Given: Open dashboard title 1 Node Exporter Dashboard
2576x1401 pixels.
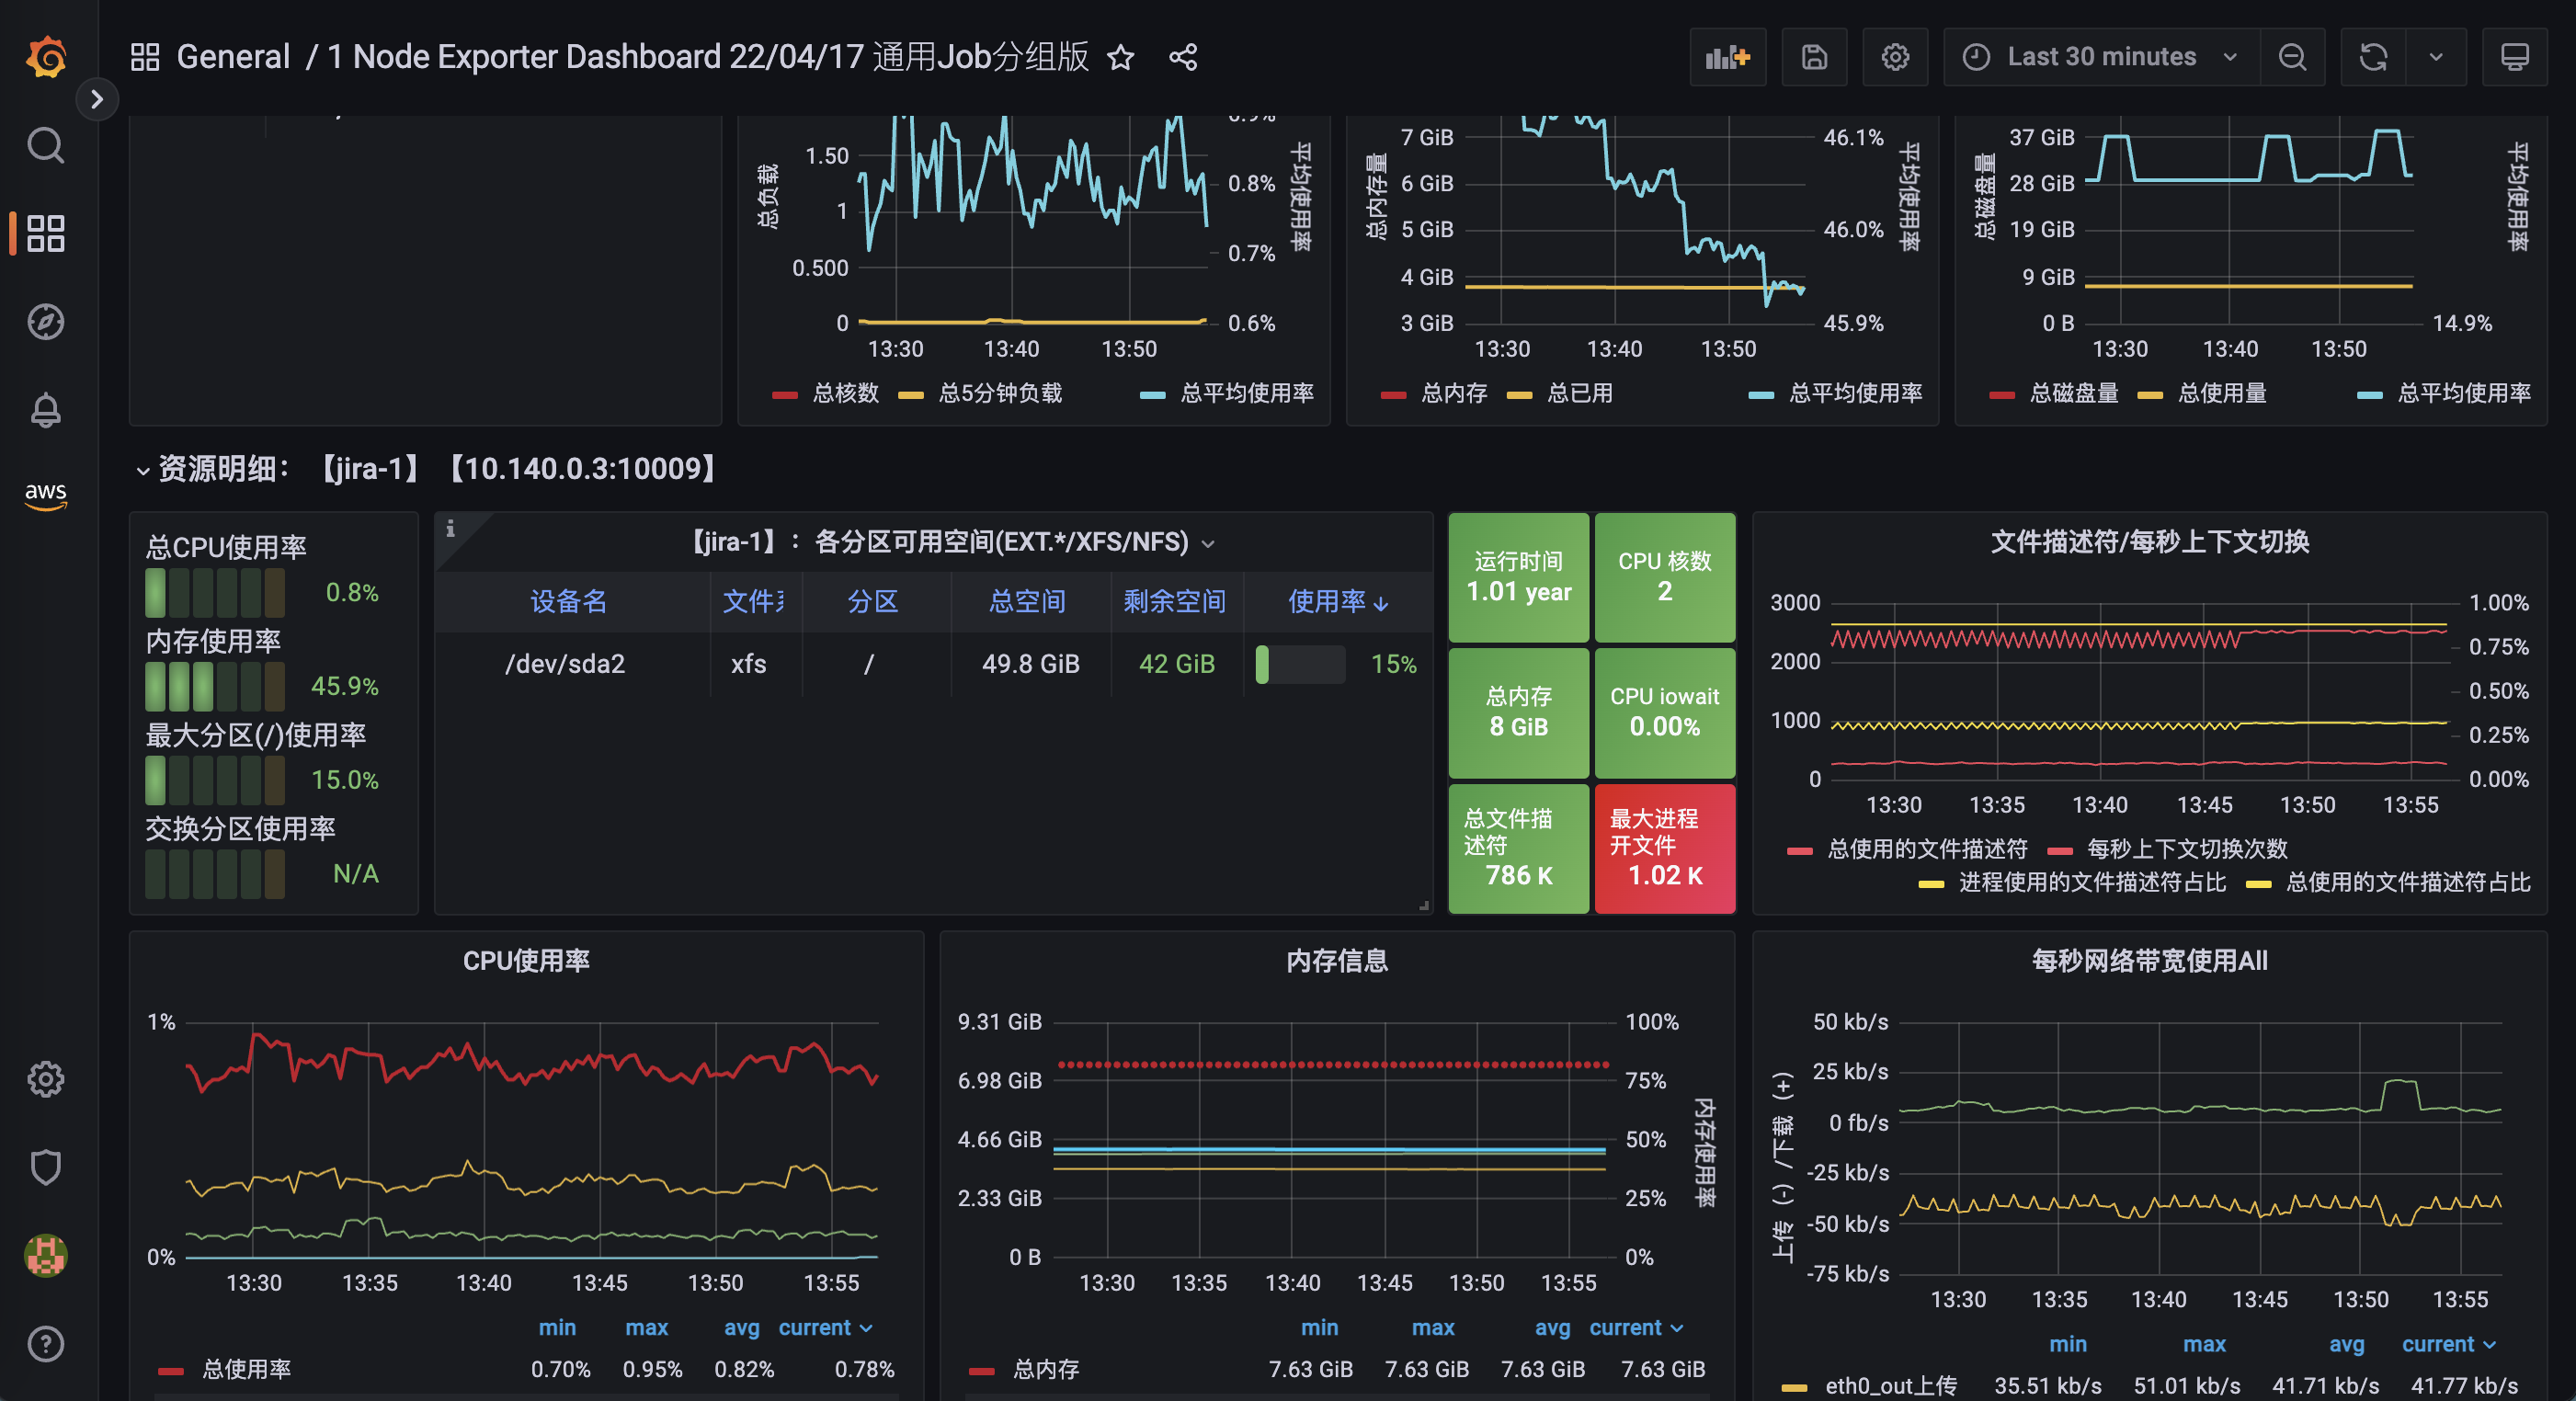Looking at the screenshot, I should pyautogui.click(x=708, y=57).
